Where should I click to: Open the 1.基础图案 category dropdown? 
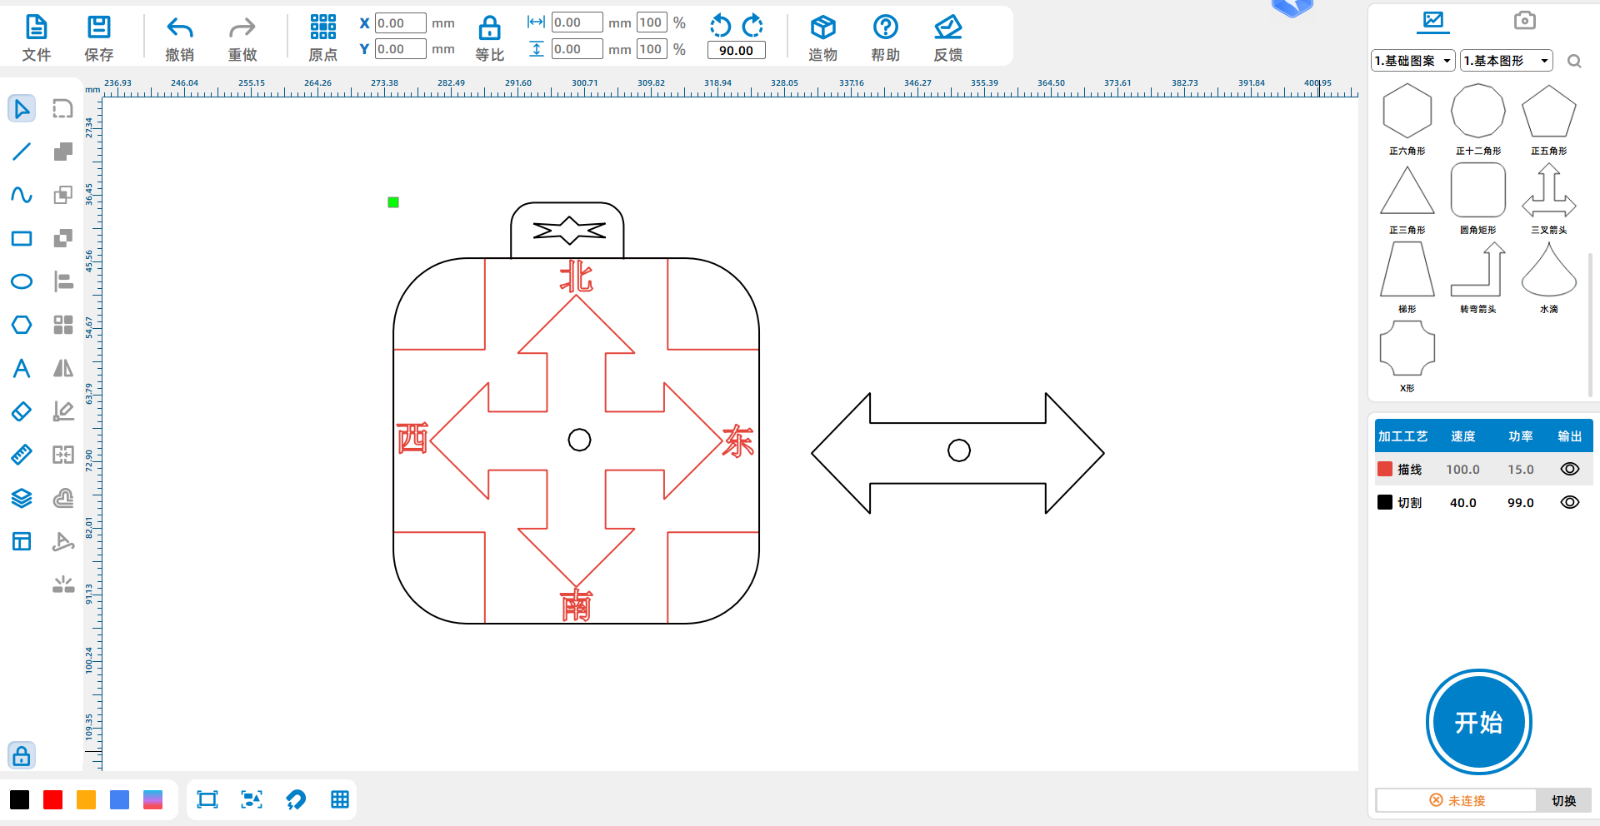click(x=1412, y=61)
